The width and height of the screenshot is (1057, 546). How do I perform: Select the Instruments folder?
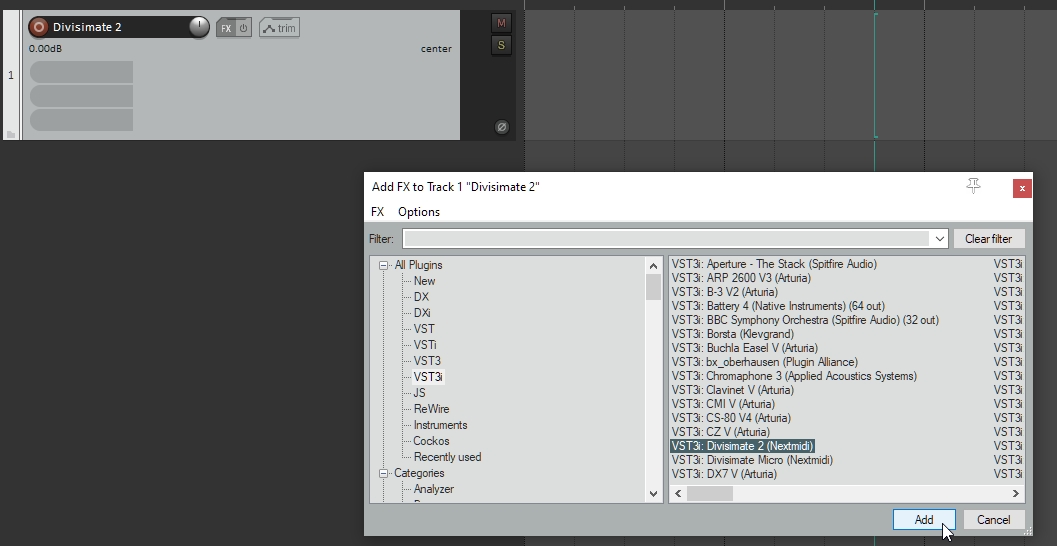pos(440,425)
